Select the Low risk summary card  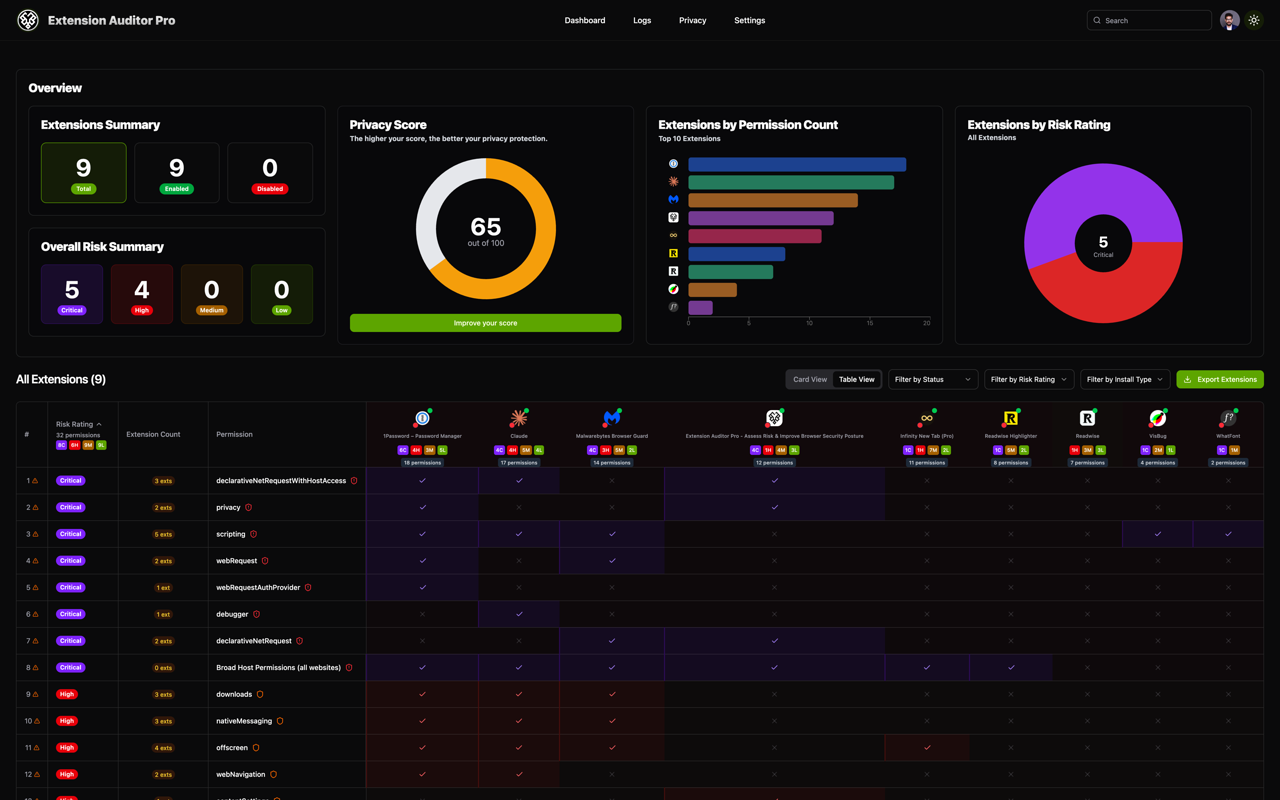point(282,294)
